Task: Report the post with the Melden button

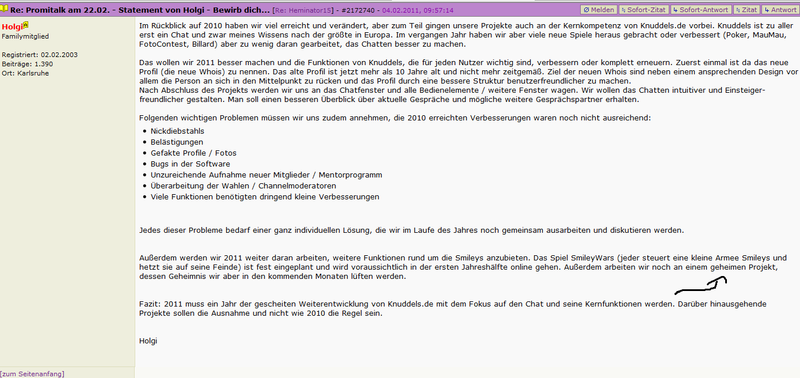Action: (598, 10)
